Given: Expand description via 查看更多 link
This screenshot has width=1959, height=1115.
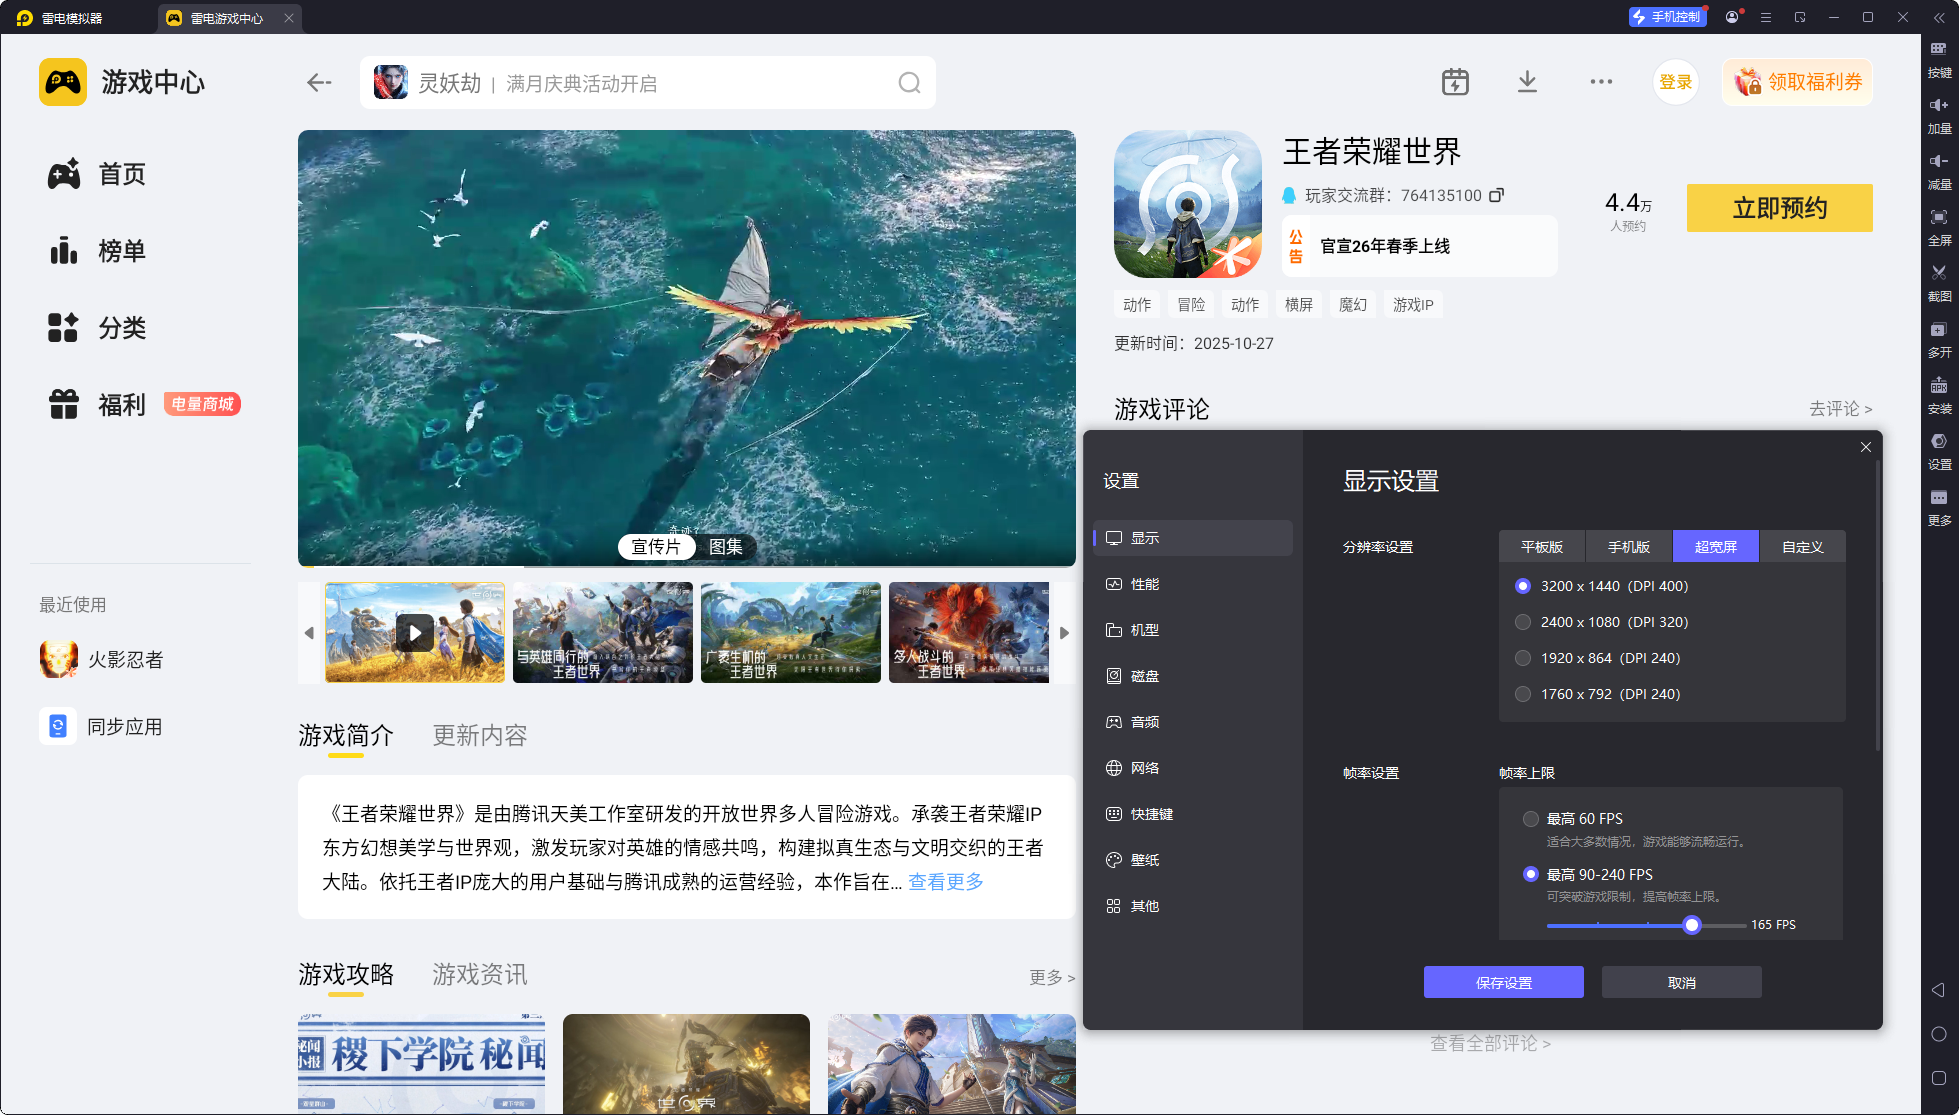Looking at the screenshot, I should click(945, 882).
